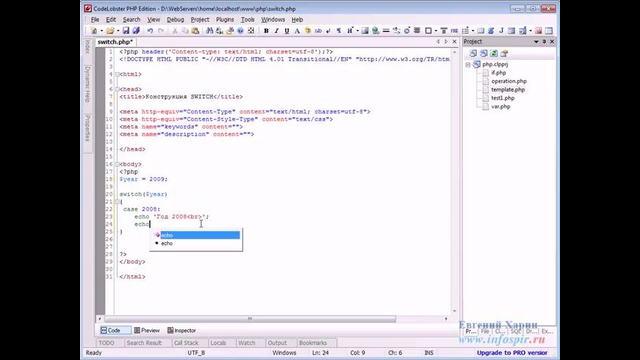Image resolution: width=640 pixels, height=360 pixels.
Task: Click the J script toolbar icon
Action: (x=501, y=31)
